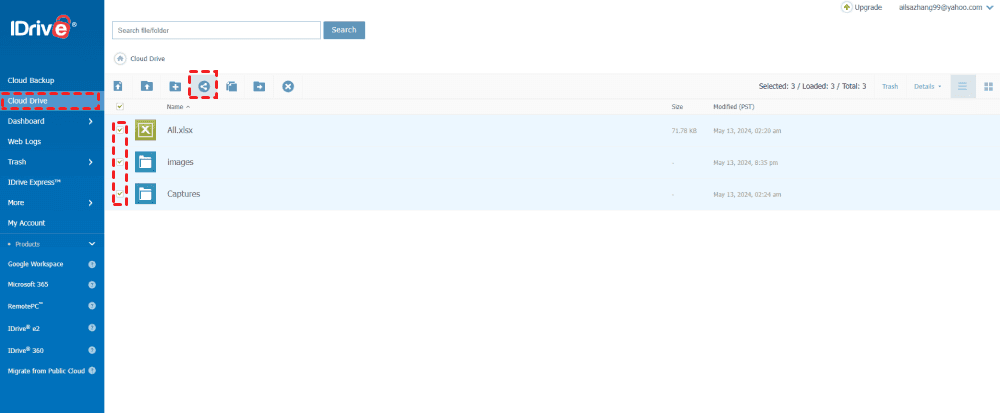Uncheck the images folder checkbox
The image size is (1000, 413).
click(120, 162)
